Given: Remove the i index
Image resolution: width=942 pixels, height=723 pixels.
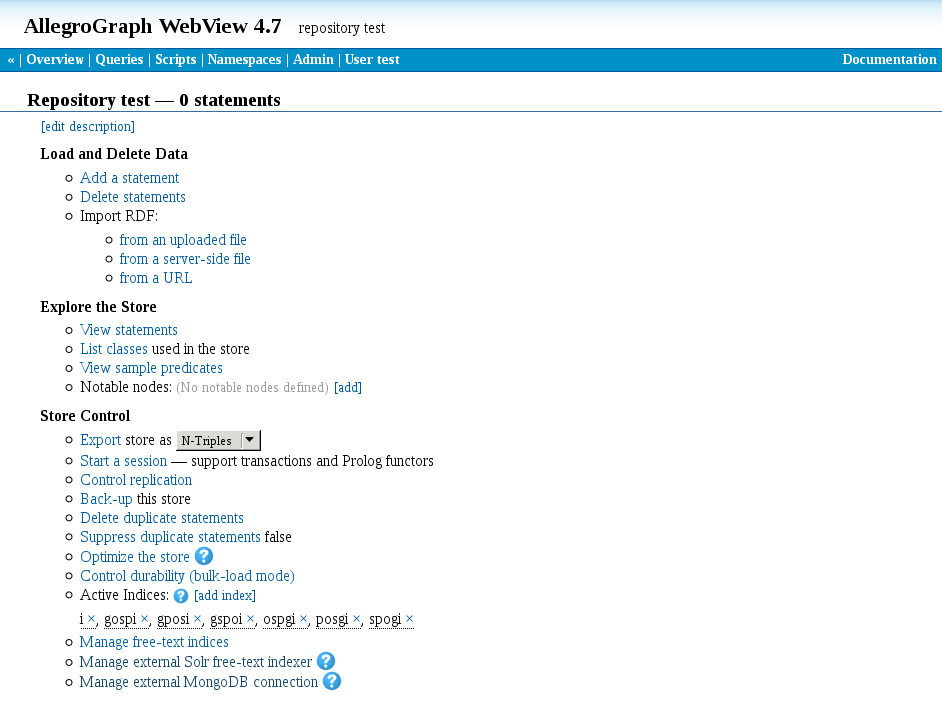Looking at the screenshot, I should point(91,619).
